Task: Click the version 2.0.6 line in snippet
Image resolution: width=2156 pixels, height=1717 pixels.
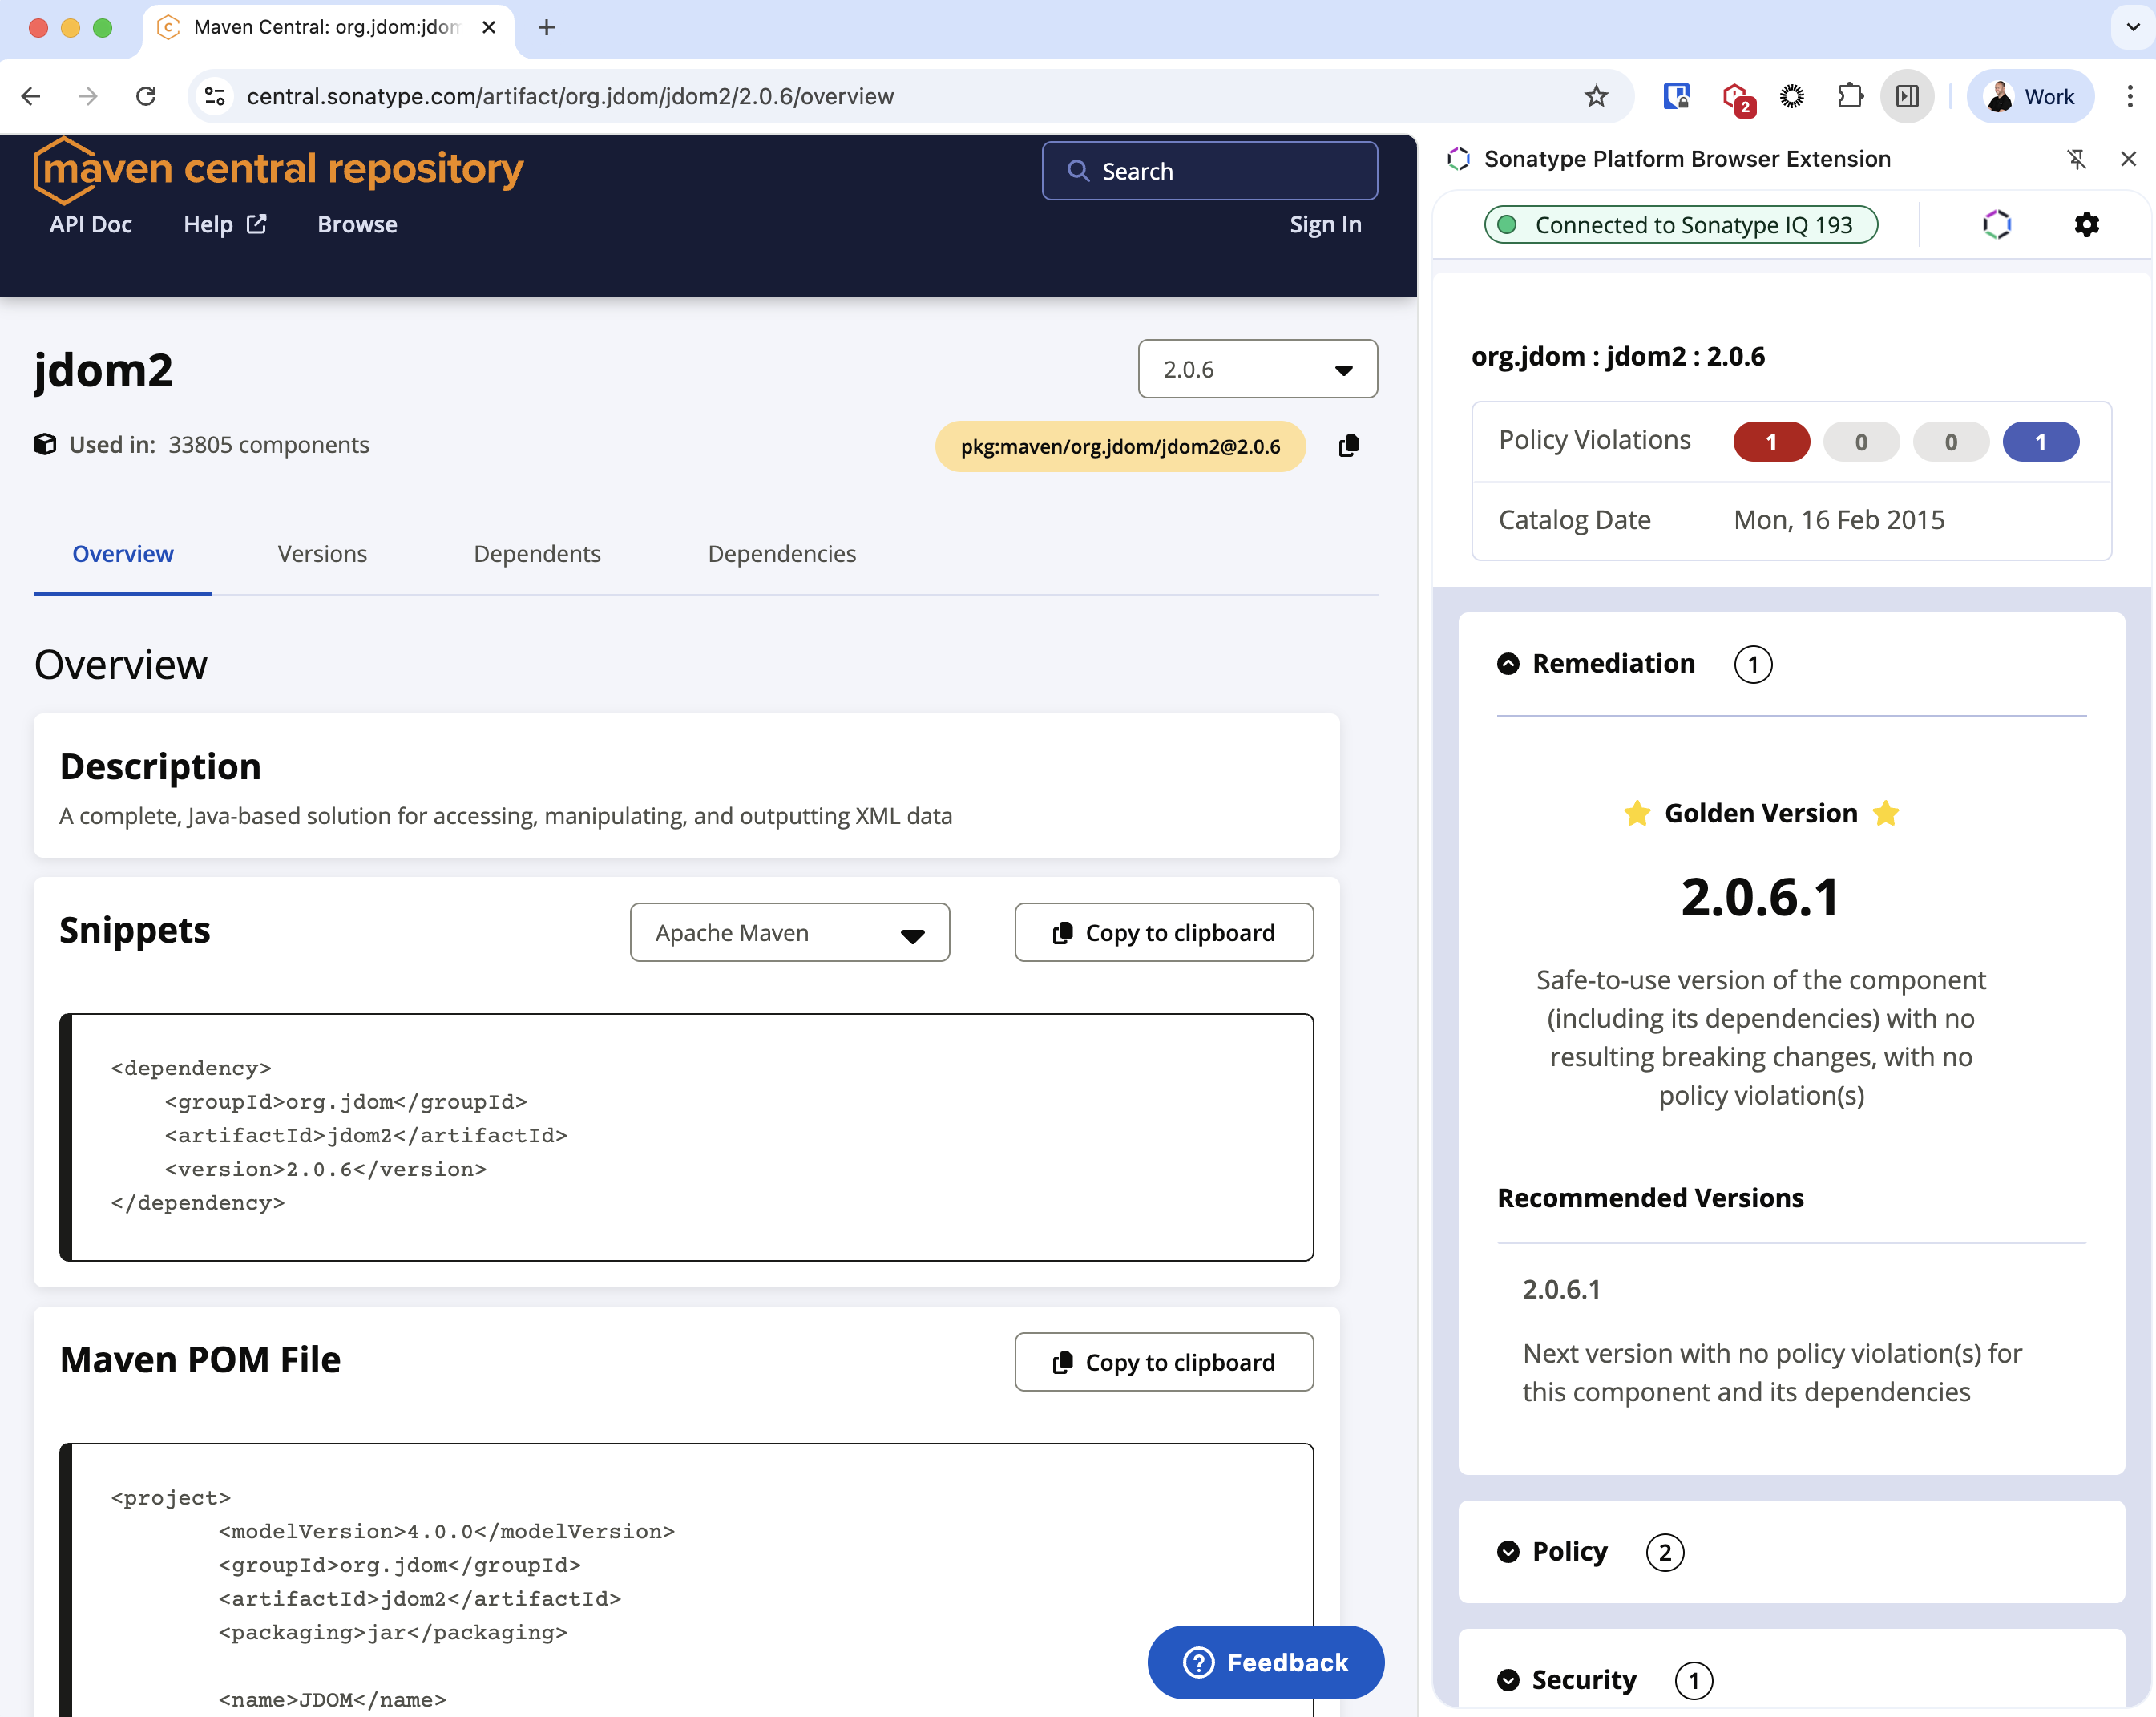Action: [325, 1169]
